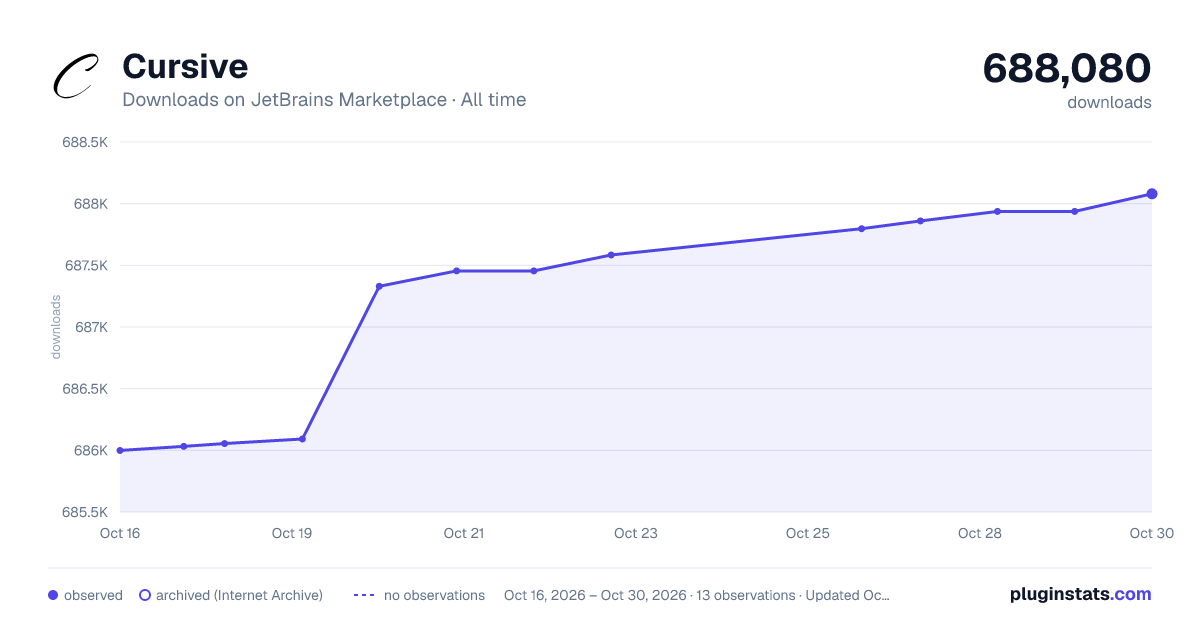The height and width of the screenshot is (630, 1200).
Task: Open the pluginstats.com link
Action: tap(1080, 594)
